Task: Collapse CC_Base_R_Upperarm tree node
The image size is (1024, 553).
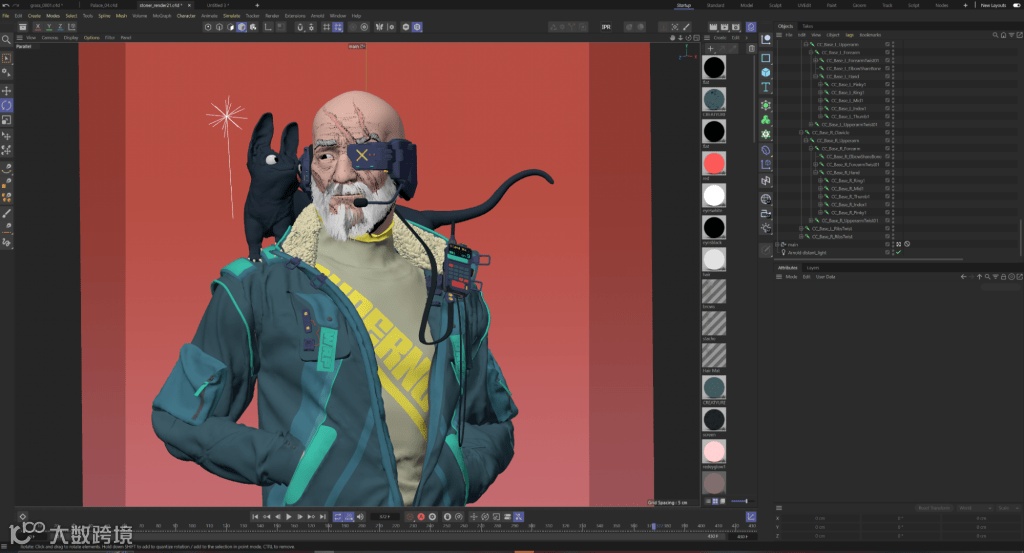Action: 806,140
